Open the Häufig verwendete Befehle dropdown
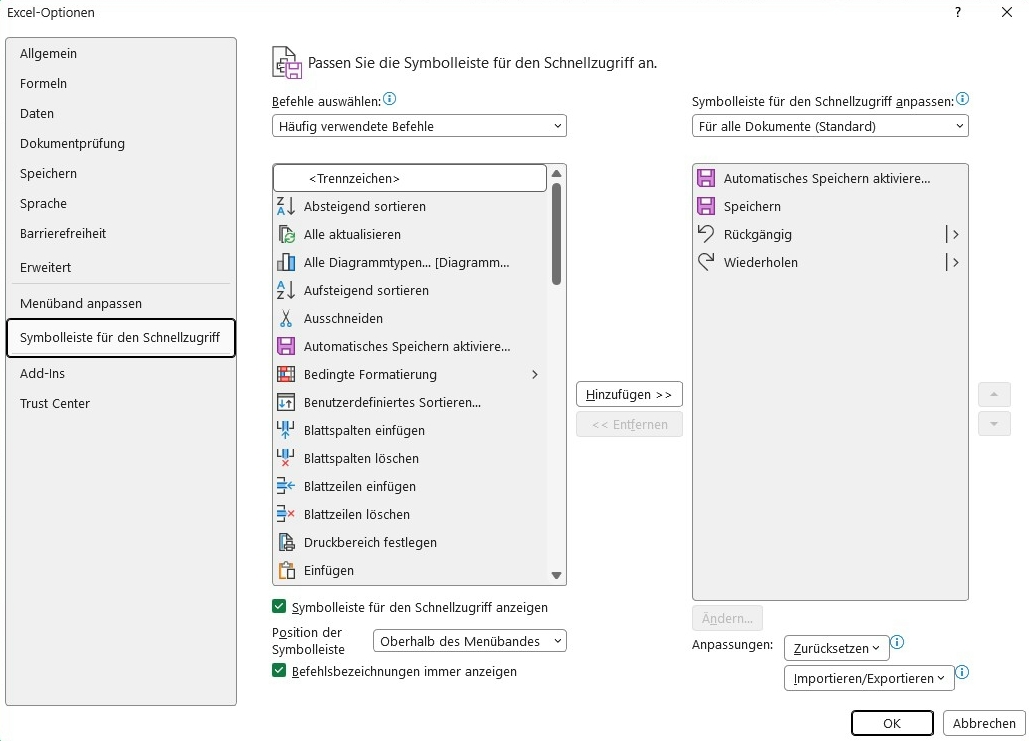 pyautogui.click(x=419, y=126)
